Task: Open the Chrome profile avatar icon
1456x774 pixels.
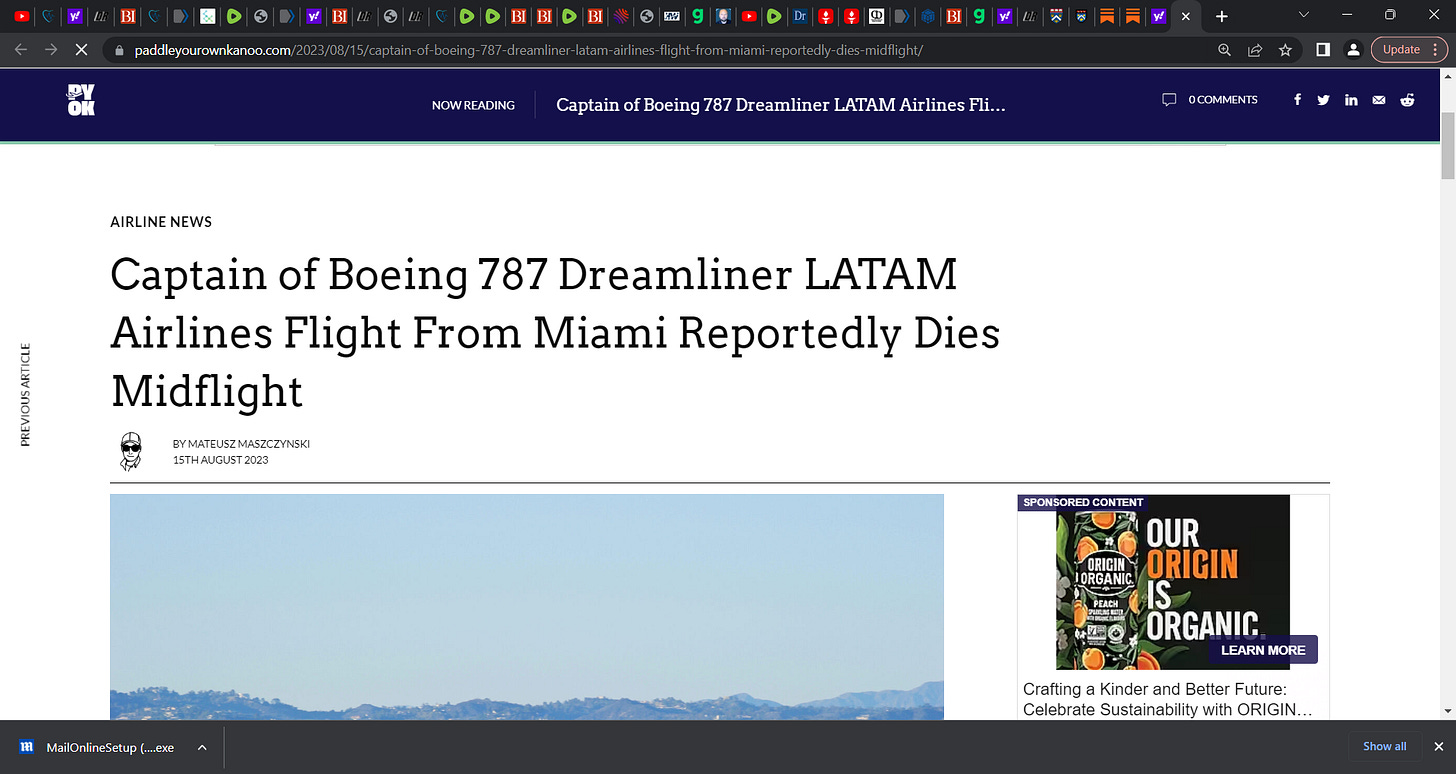Action: point(1353,49)
